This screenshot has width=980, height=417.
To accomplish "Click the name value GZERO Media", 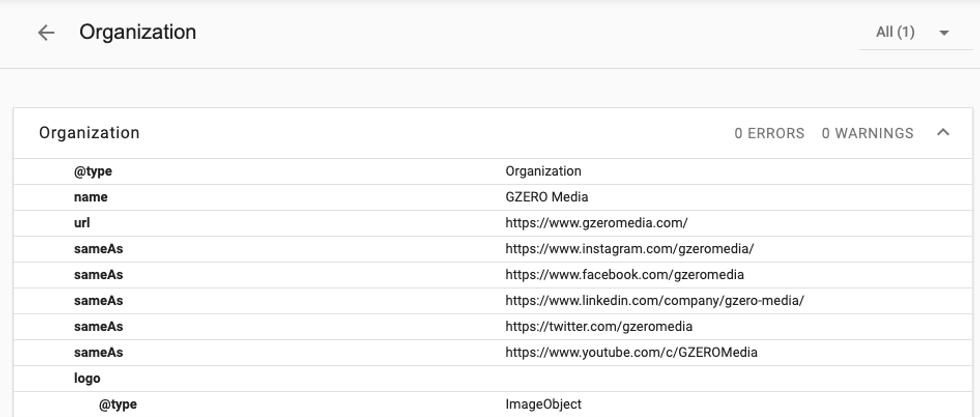I will click(547, 197).
